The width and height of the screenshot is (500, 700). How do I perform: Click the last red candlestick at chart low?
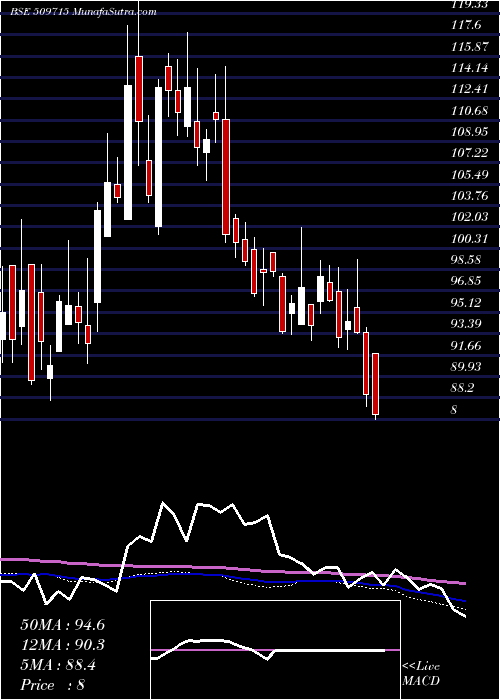375,384
